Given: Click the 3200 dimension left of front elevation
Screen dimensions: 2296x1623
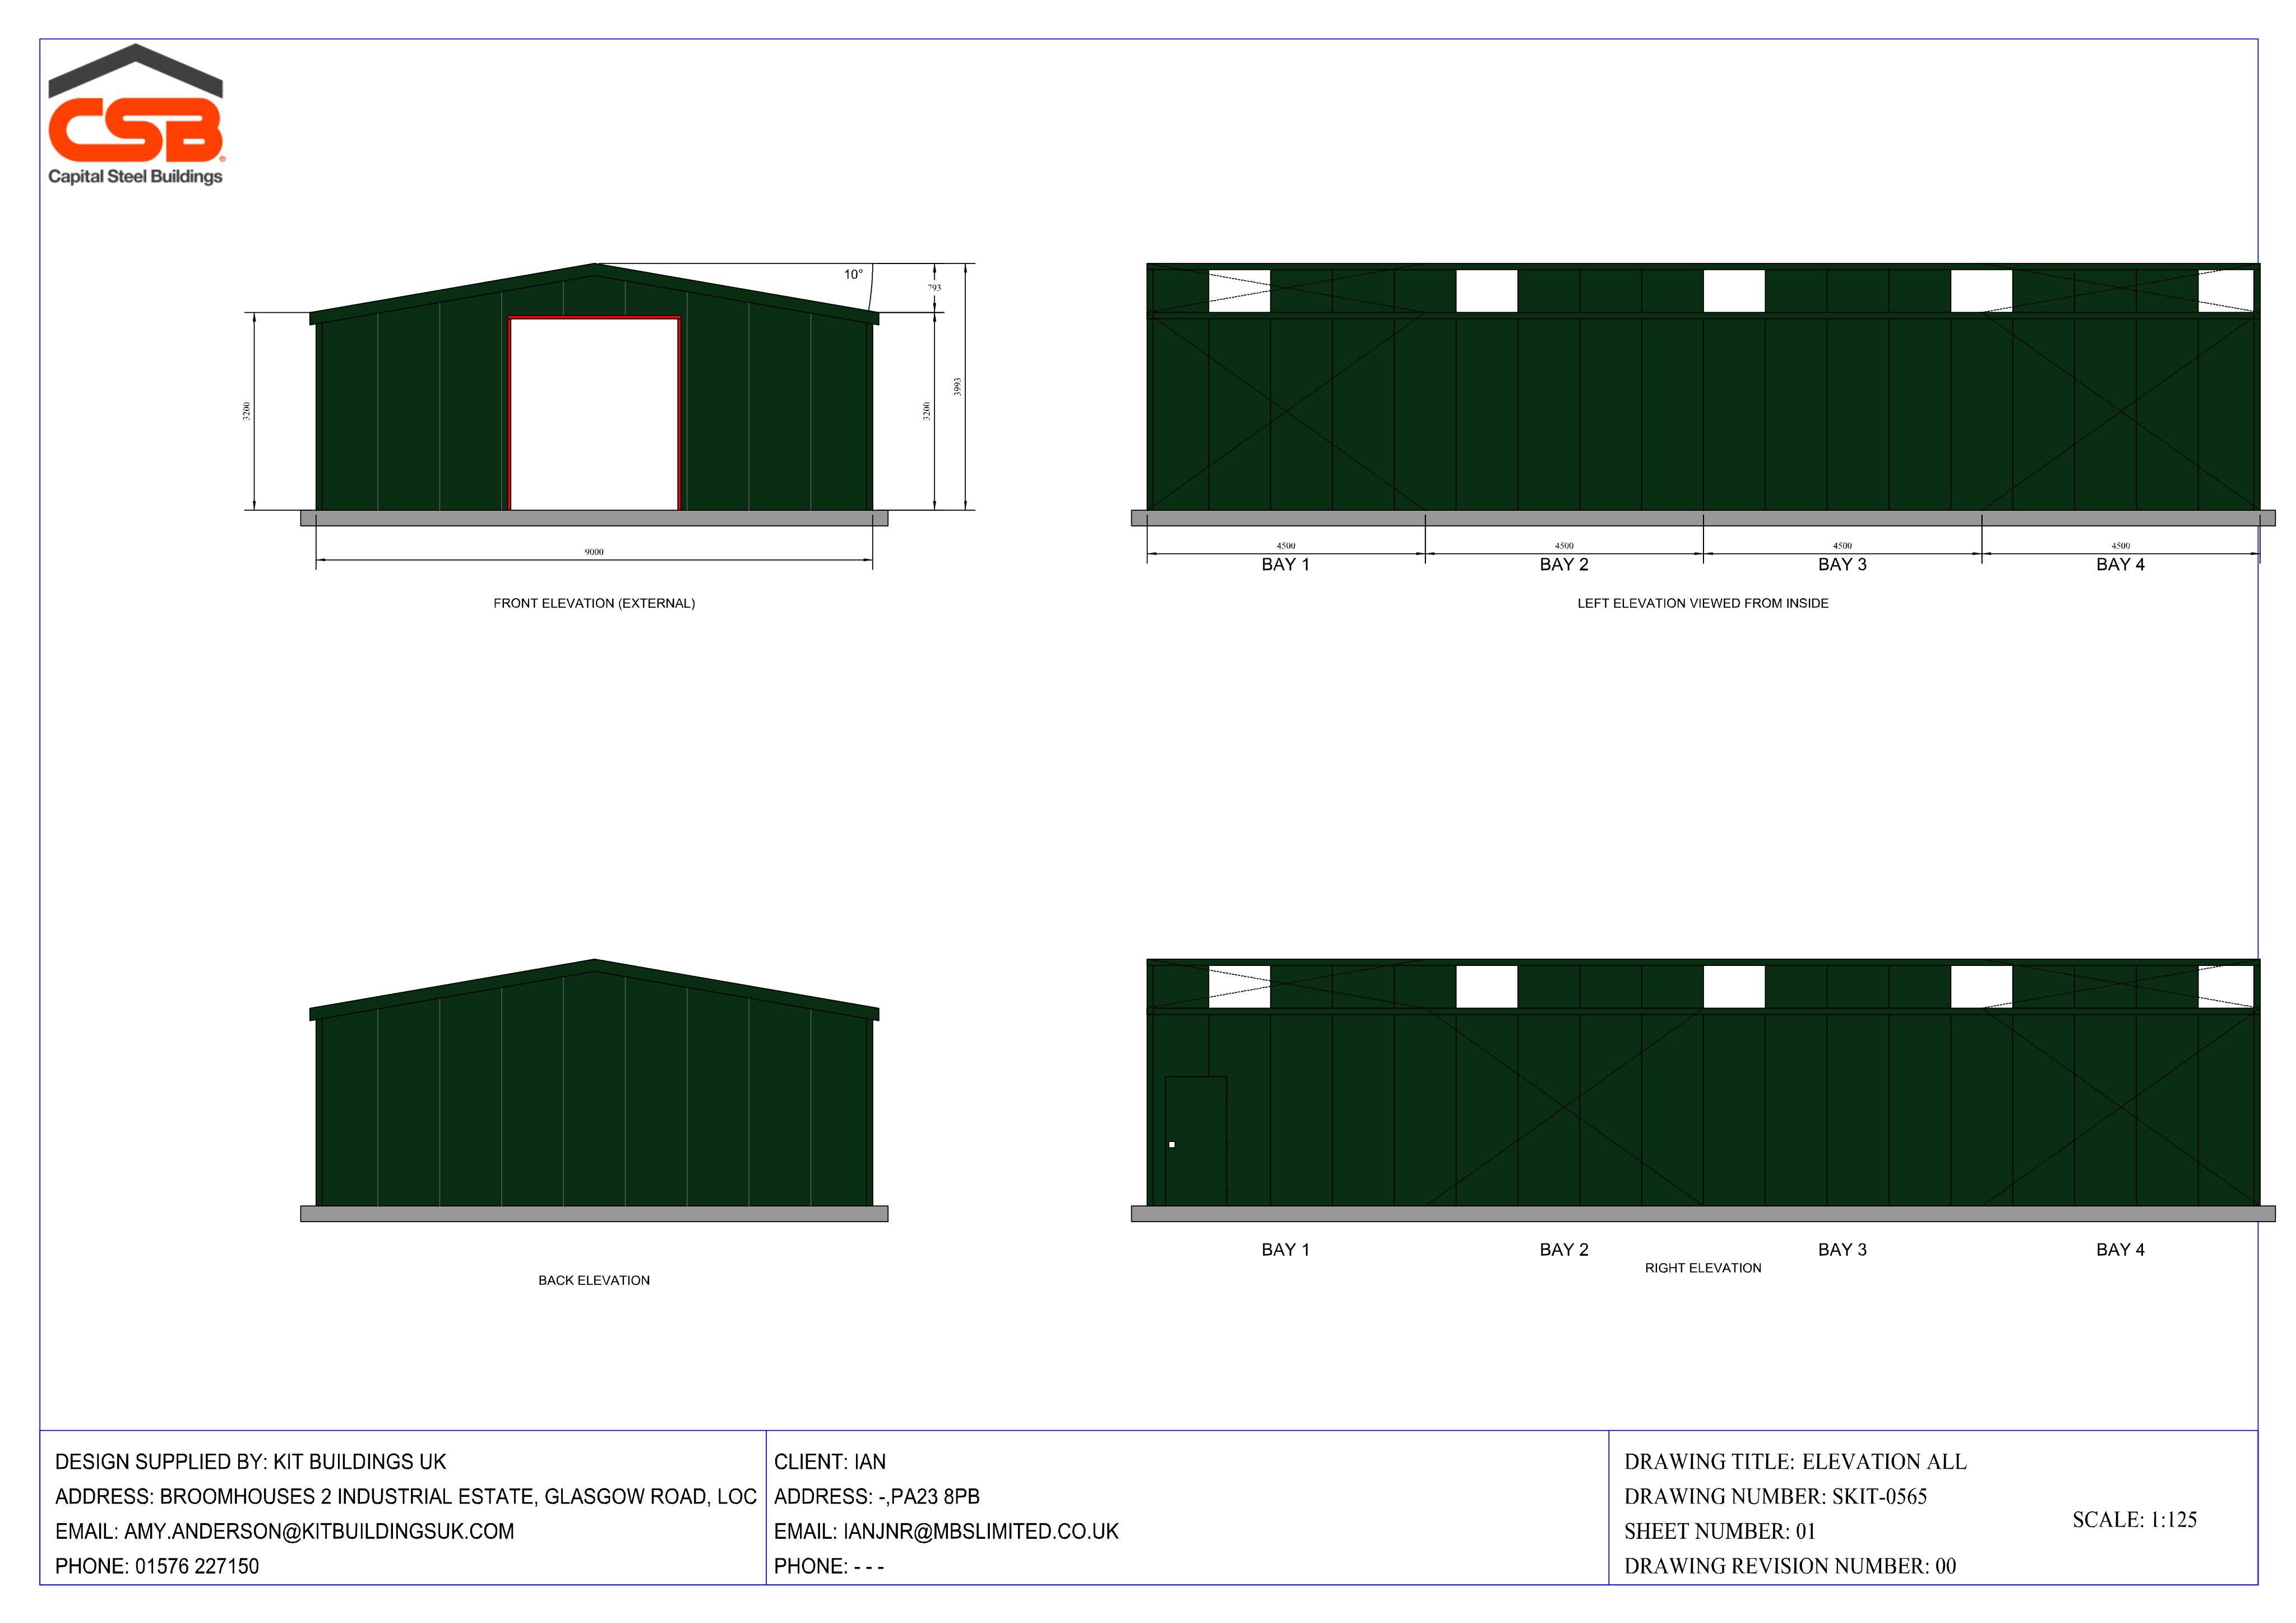Looking at the screenshot, I should [x=246, y=411].
